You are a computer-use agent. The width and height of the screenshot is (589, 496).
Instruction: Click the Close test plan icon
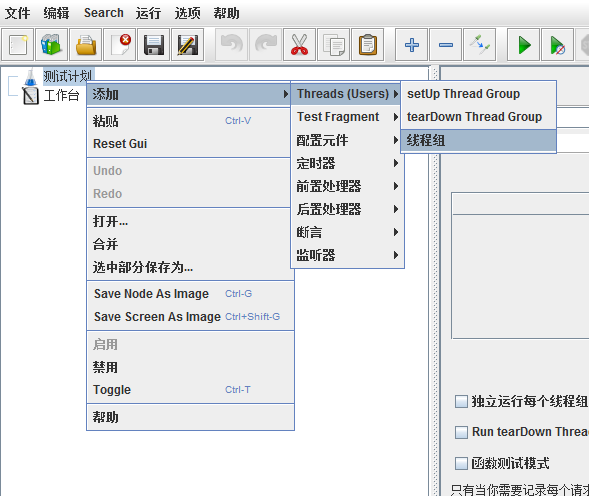coord(119,45)
